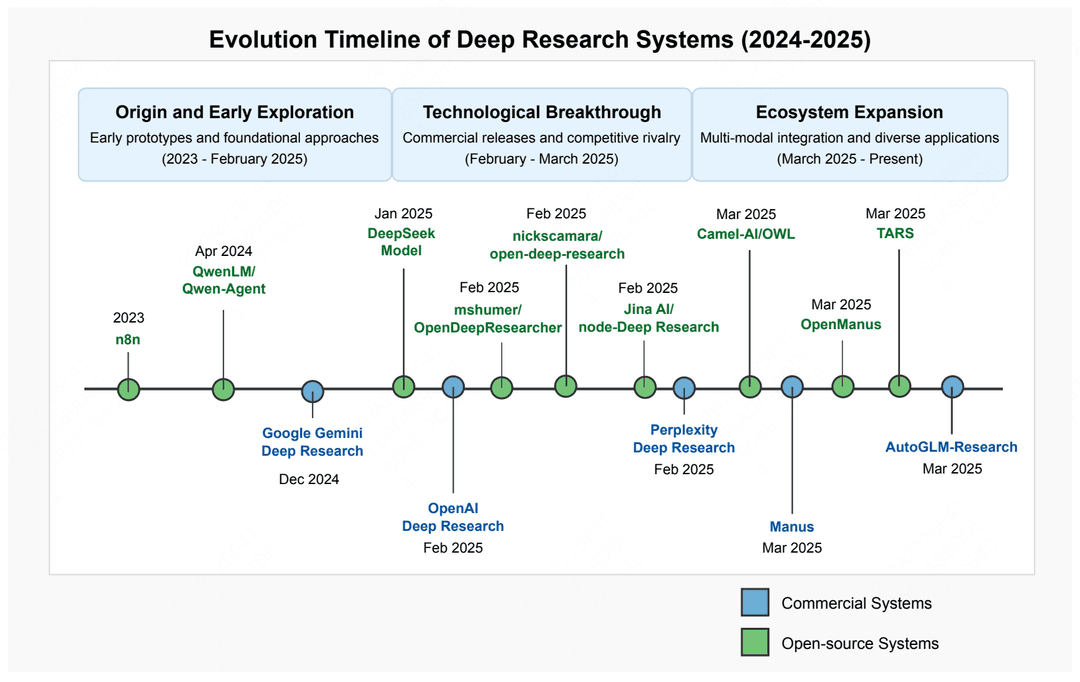Select the DeepSeek Model timeline node
This screenshot has height=682, width=1080.
[x=404, y=386]
